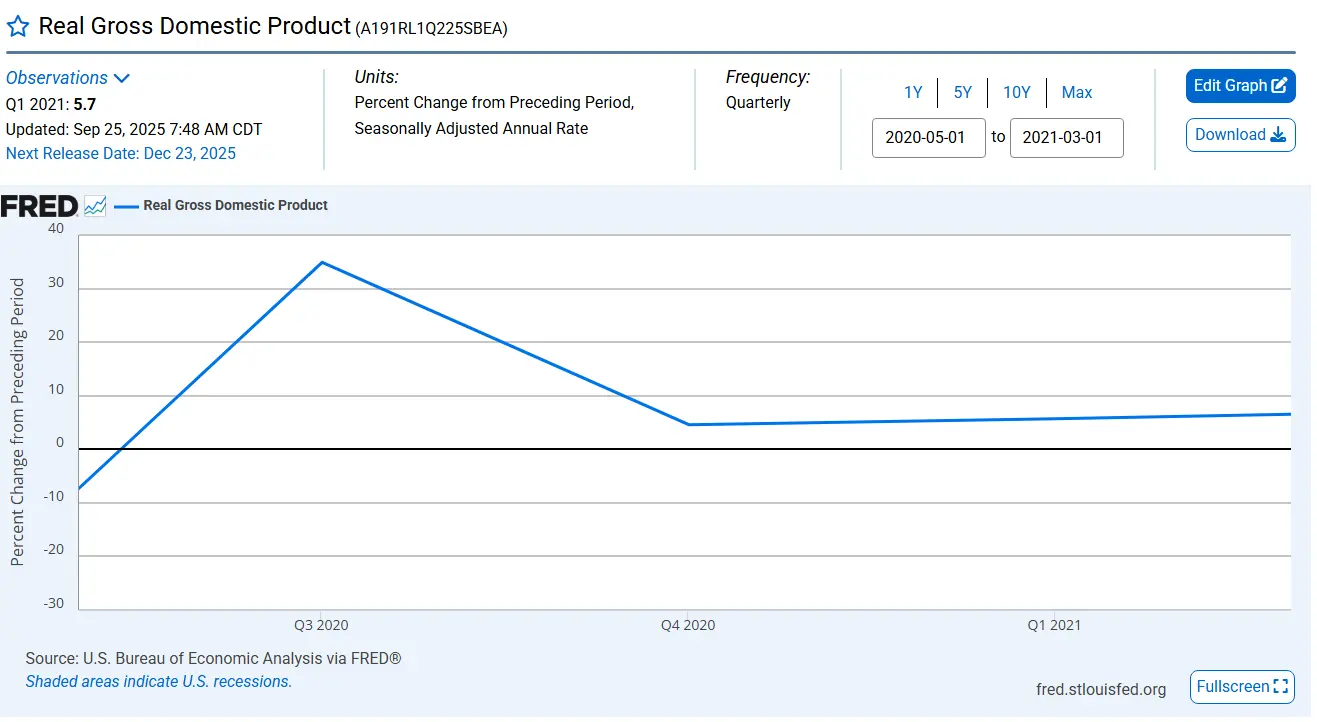Select the 5Y time range
The width and height of the screenshot is (1317, 722).
(x=962, y=92)
